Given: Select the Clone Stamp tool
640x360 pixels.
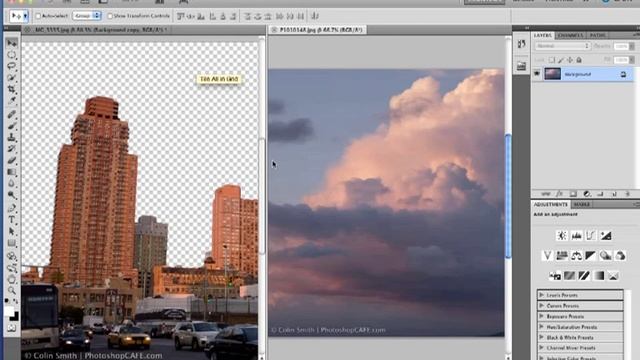Looking at the screenshot, I should click(12, 138).
